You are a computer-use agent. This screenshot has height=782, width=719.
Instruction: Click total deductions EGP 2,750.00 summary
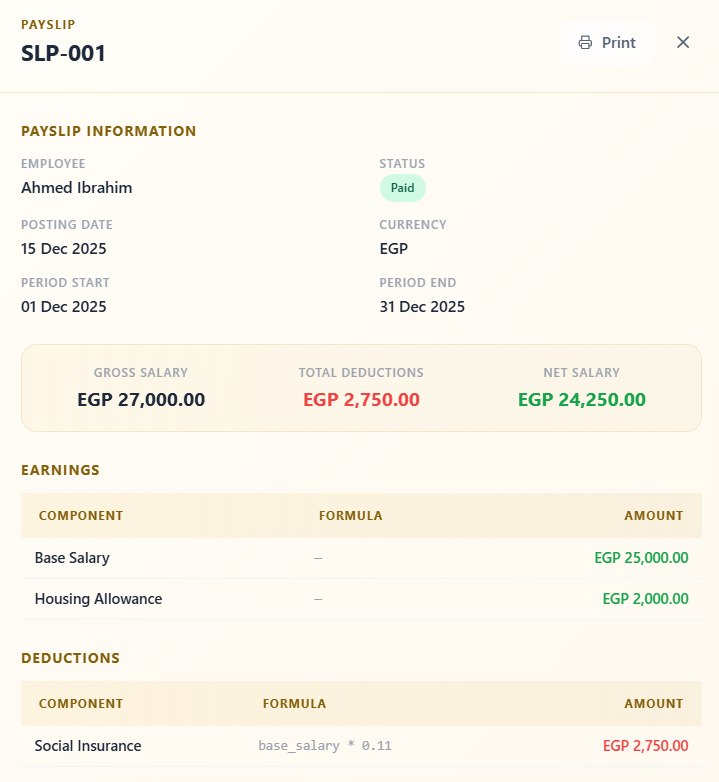click(x=361, y=399)
